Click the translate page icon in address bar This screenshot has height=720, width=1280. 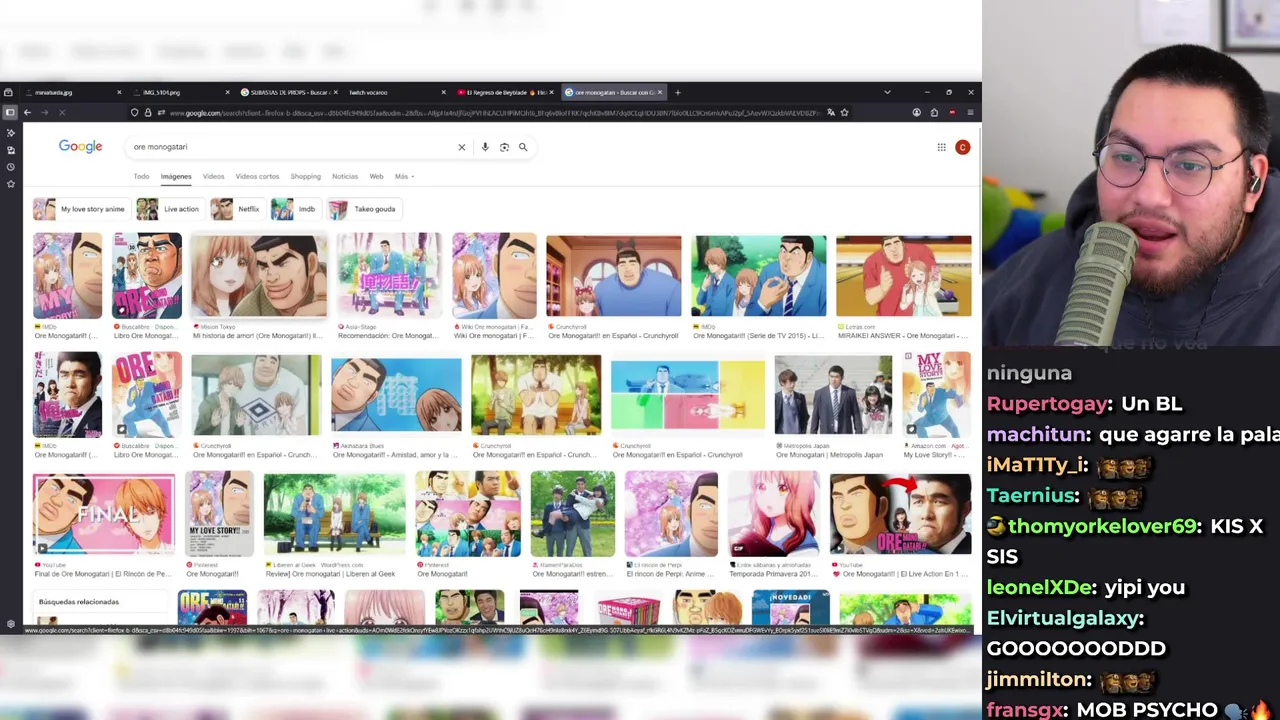(x=830, y=112)
